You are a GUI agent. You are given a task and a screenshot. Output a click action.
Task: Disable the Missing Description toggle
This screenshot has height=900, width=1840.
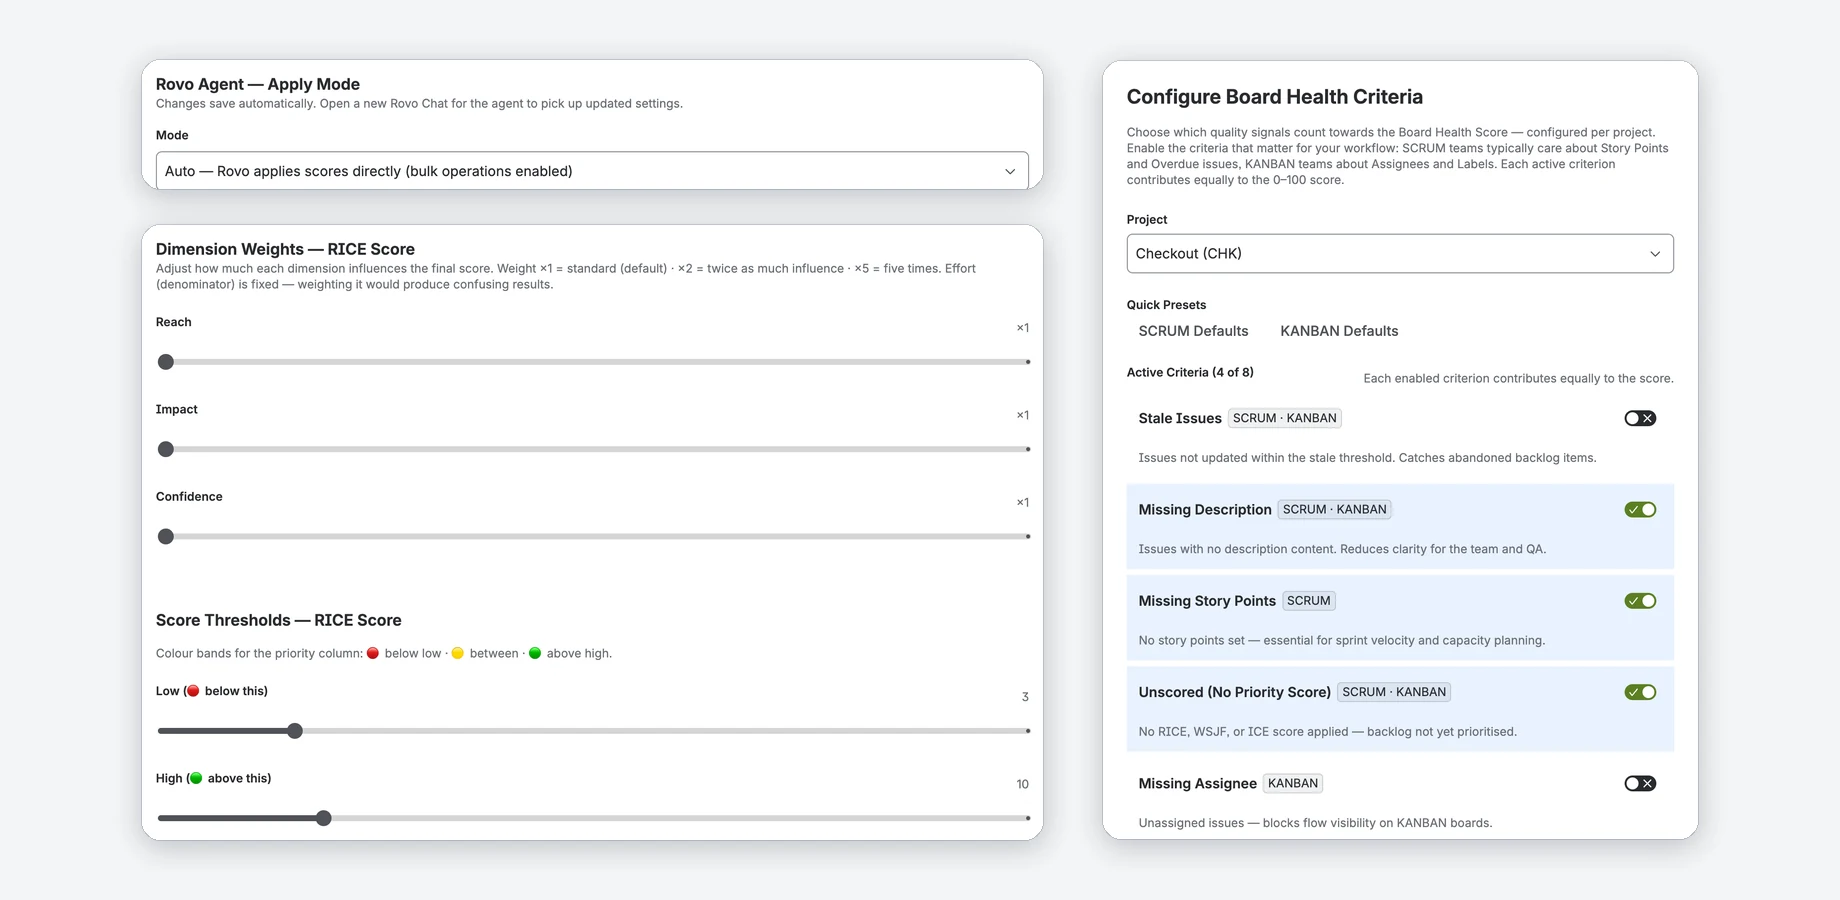point(1640,510)
